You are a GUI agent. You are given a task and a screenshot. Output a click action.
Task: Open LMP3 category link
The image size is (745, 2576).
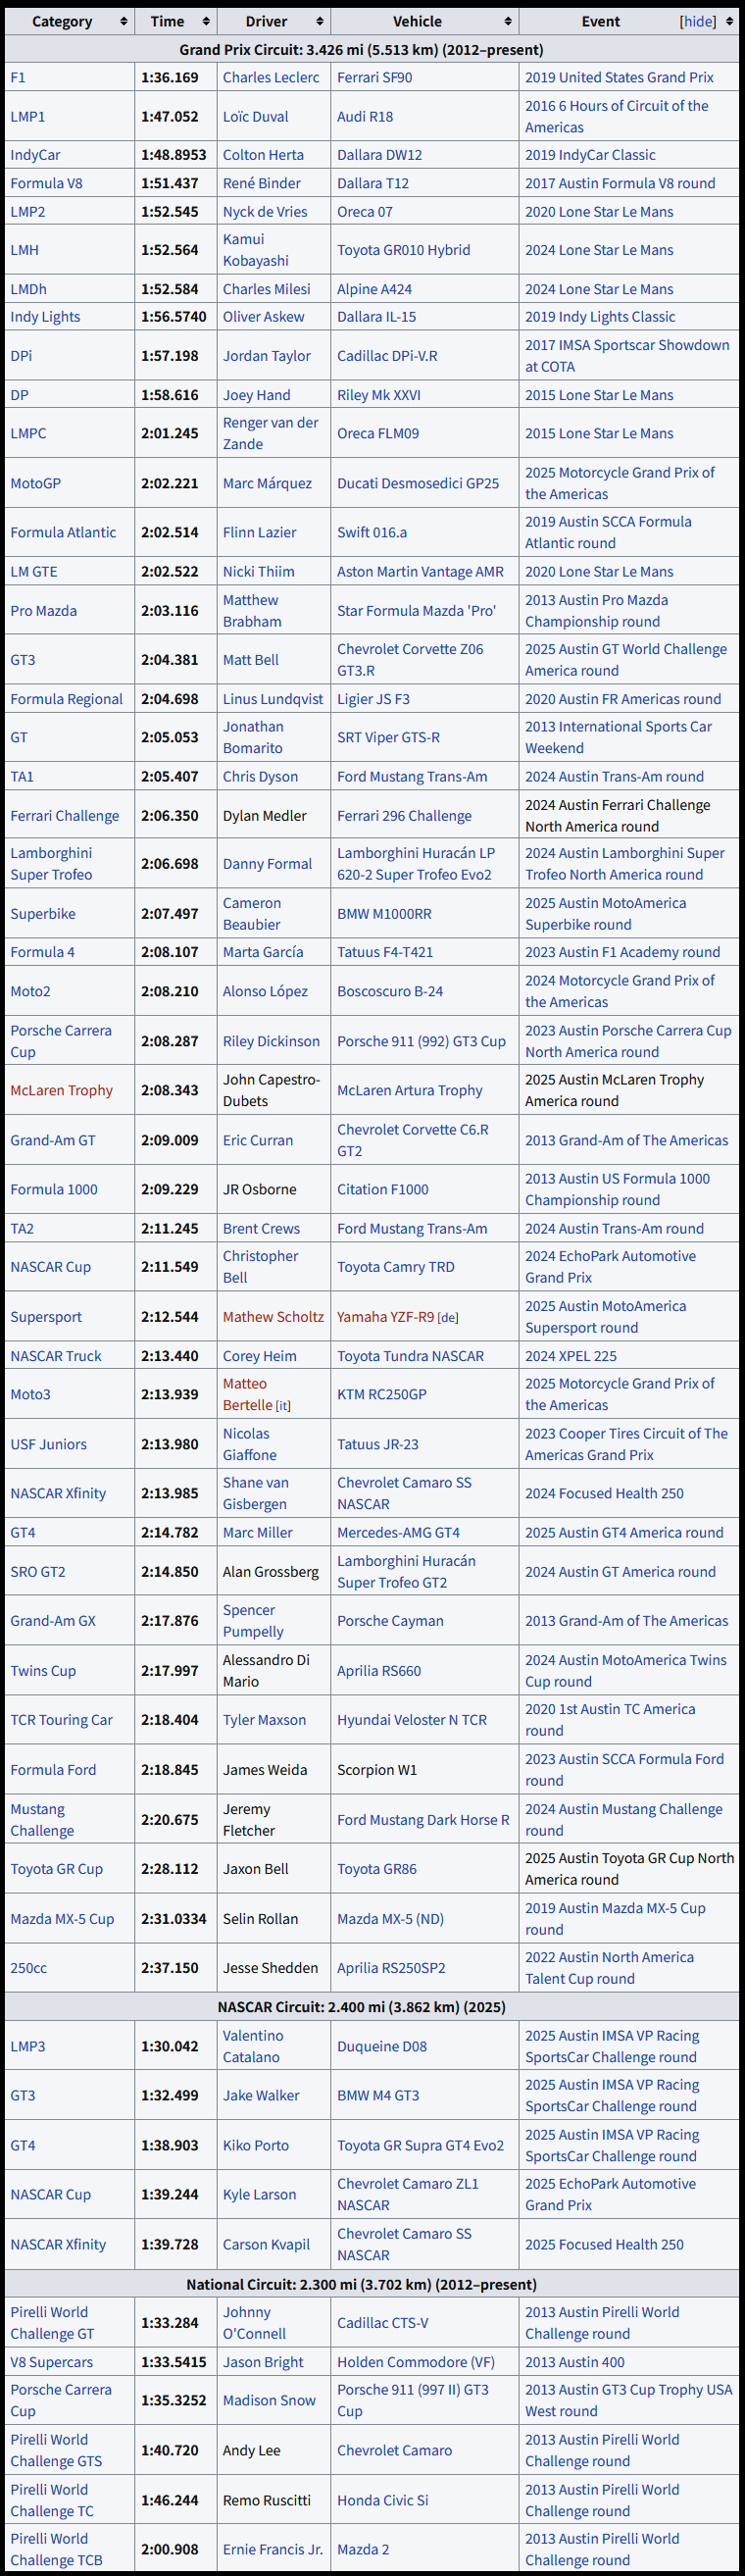coord(27,2047)
